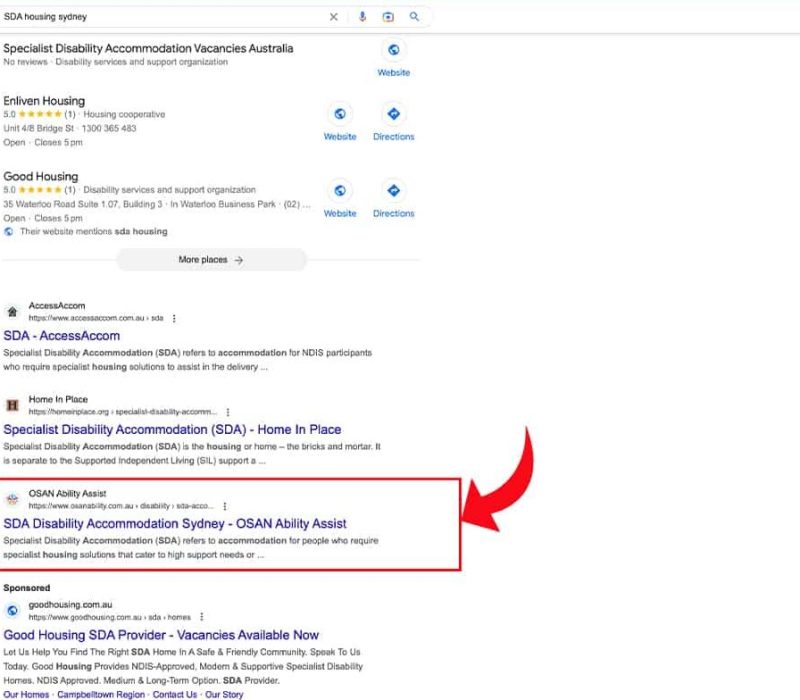The image size is (800, 700).
Task: Open Home In Place SDA result link
Action: [x=172, y=430]
